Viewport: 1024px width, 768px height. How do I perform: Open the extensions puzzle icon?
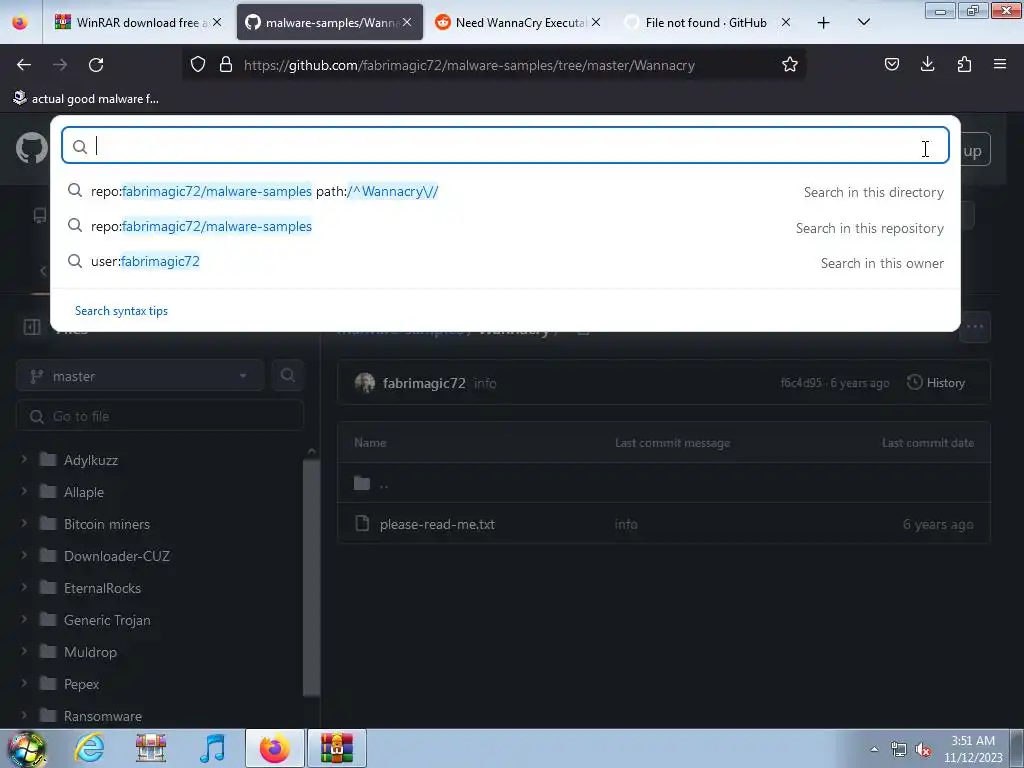[x=964, y=65]
